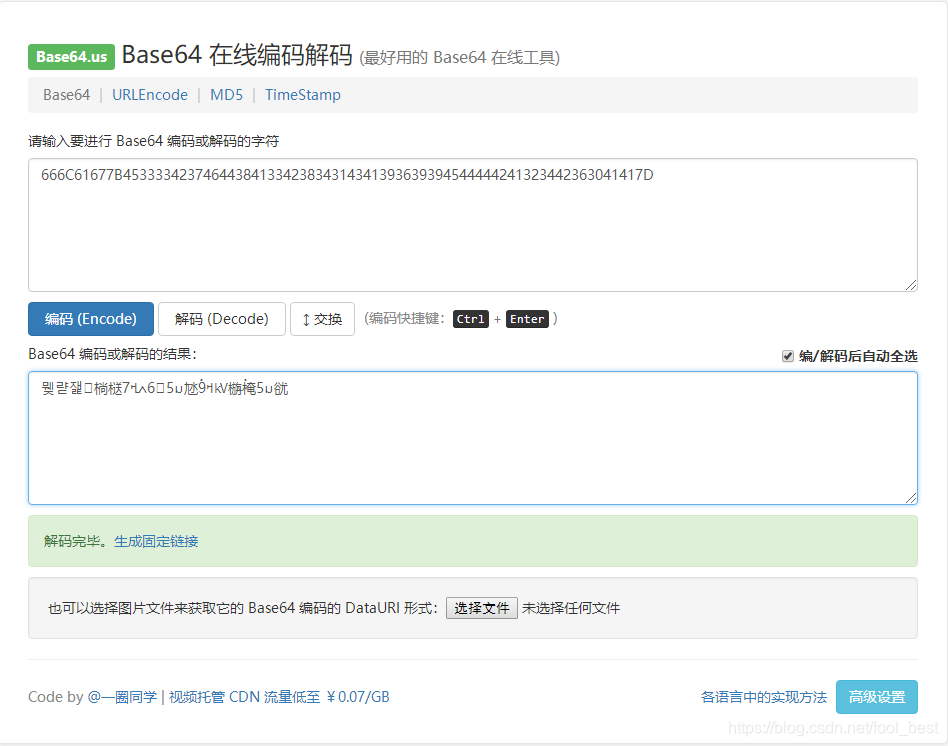Screen dimensions: 948x746
Task: Click the Enter key hint badge
Action: [x=527, y=319]
